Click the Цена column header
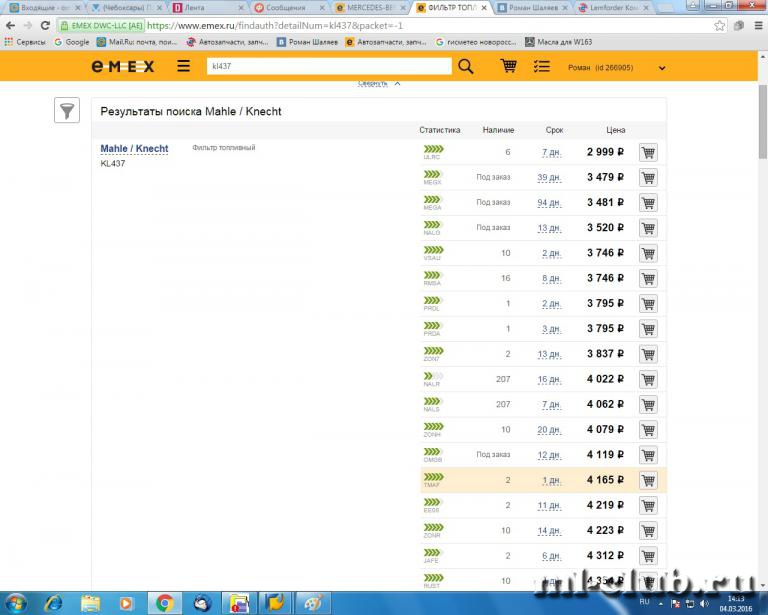Viewport: 768px width, 615px height. click(x=615, y=130)
